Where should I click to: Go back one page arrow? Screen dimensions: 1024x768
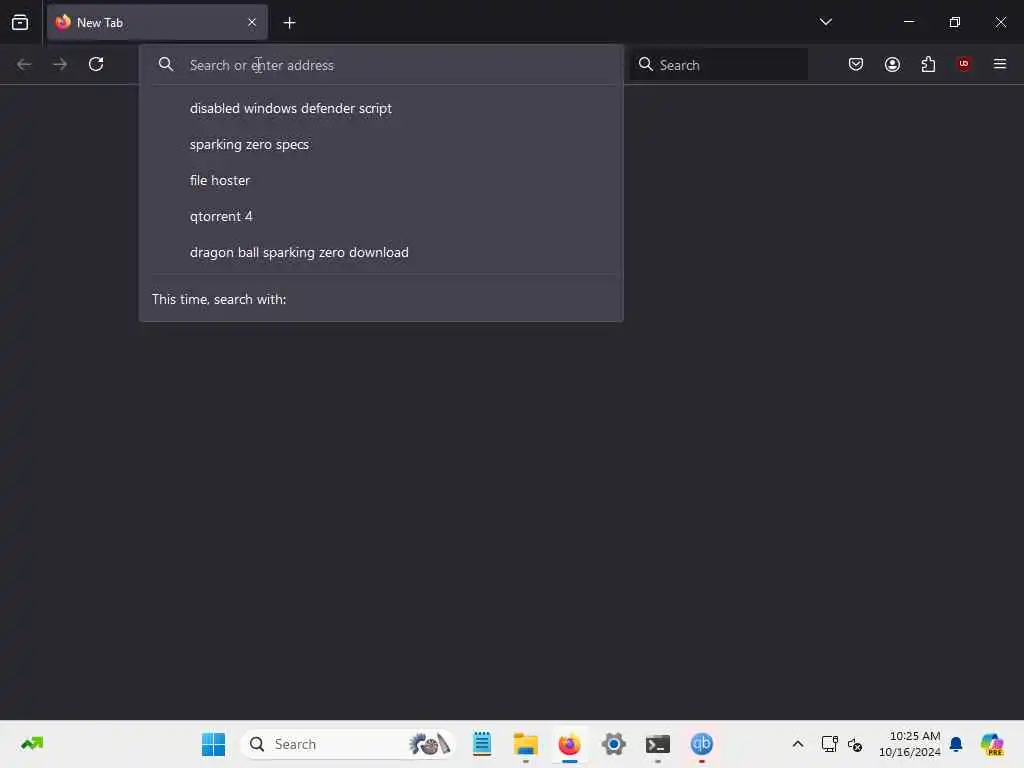(24, 64)
